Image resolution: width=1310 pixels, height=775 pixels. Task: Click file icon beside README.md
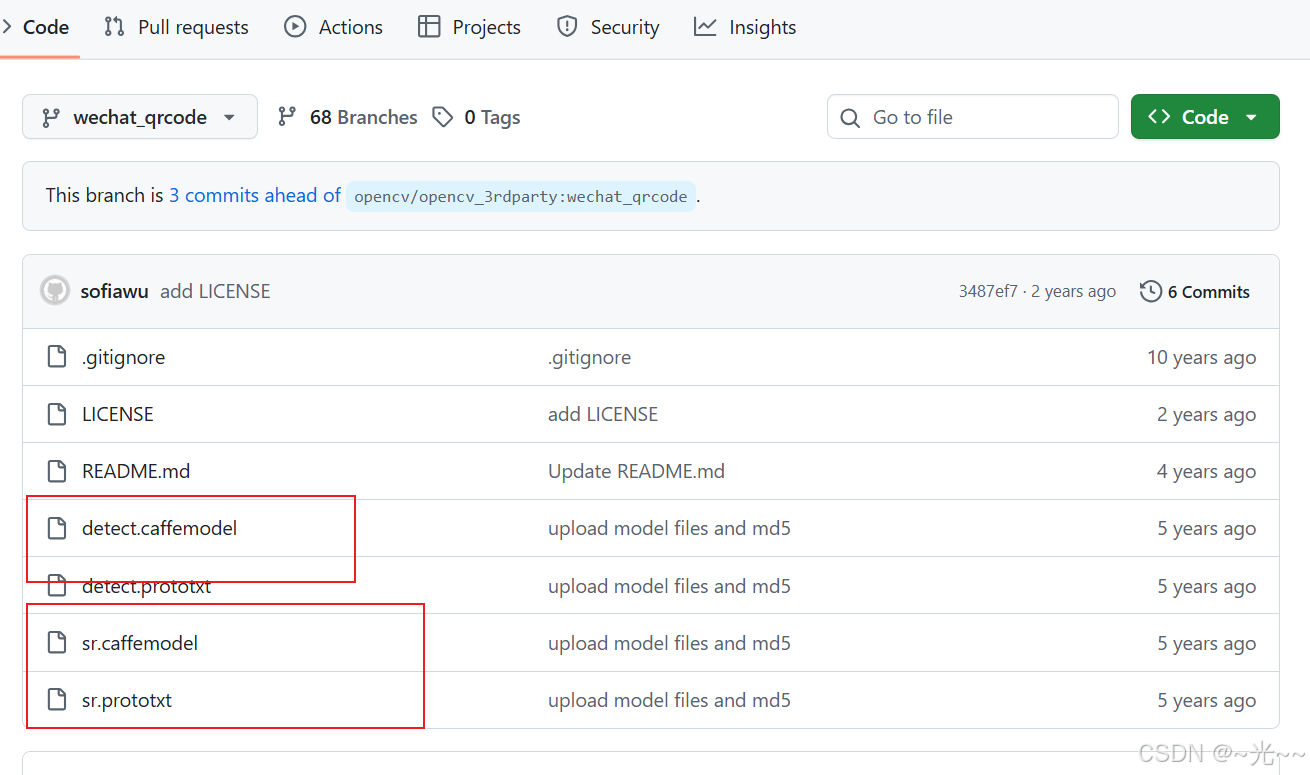tap(57, 471)
